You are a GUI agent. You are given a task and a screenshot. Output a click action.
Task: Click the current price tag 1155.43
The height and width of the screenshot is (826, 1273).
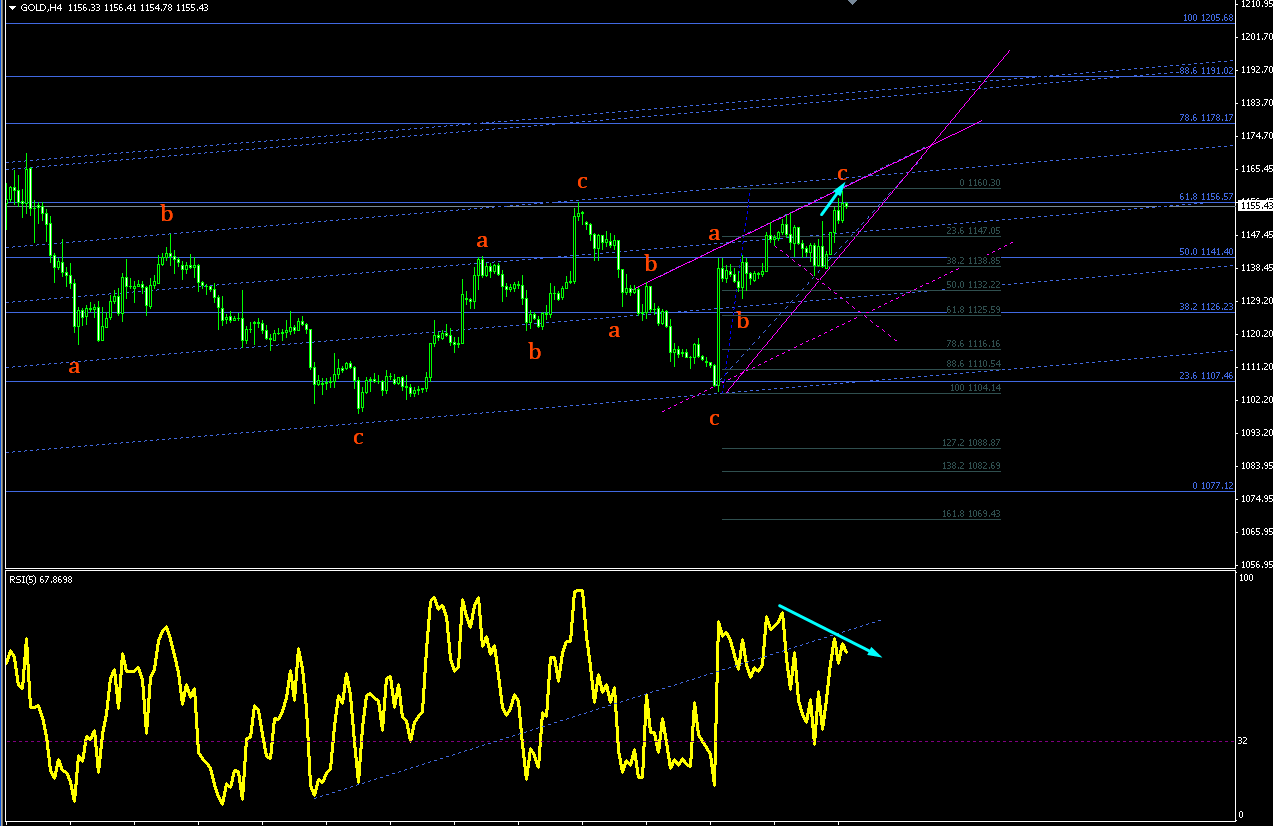1256,205
